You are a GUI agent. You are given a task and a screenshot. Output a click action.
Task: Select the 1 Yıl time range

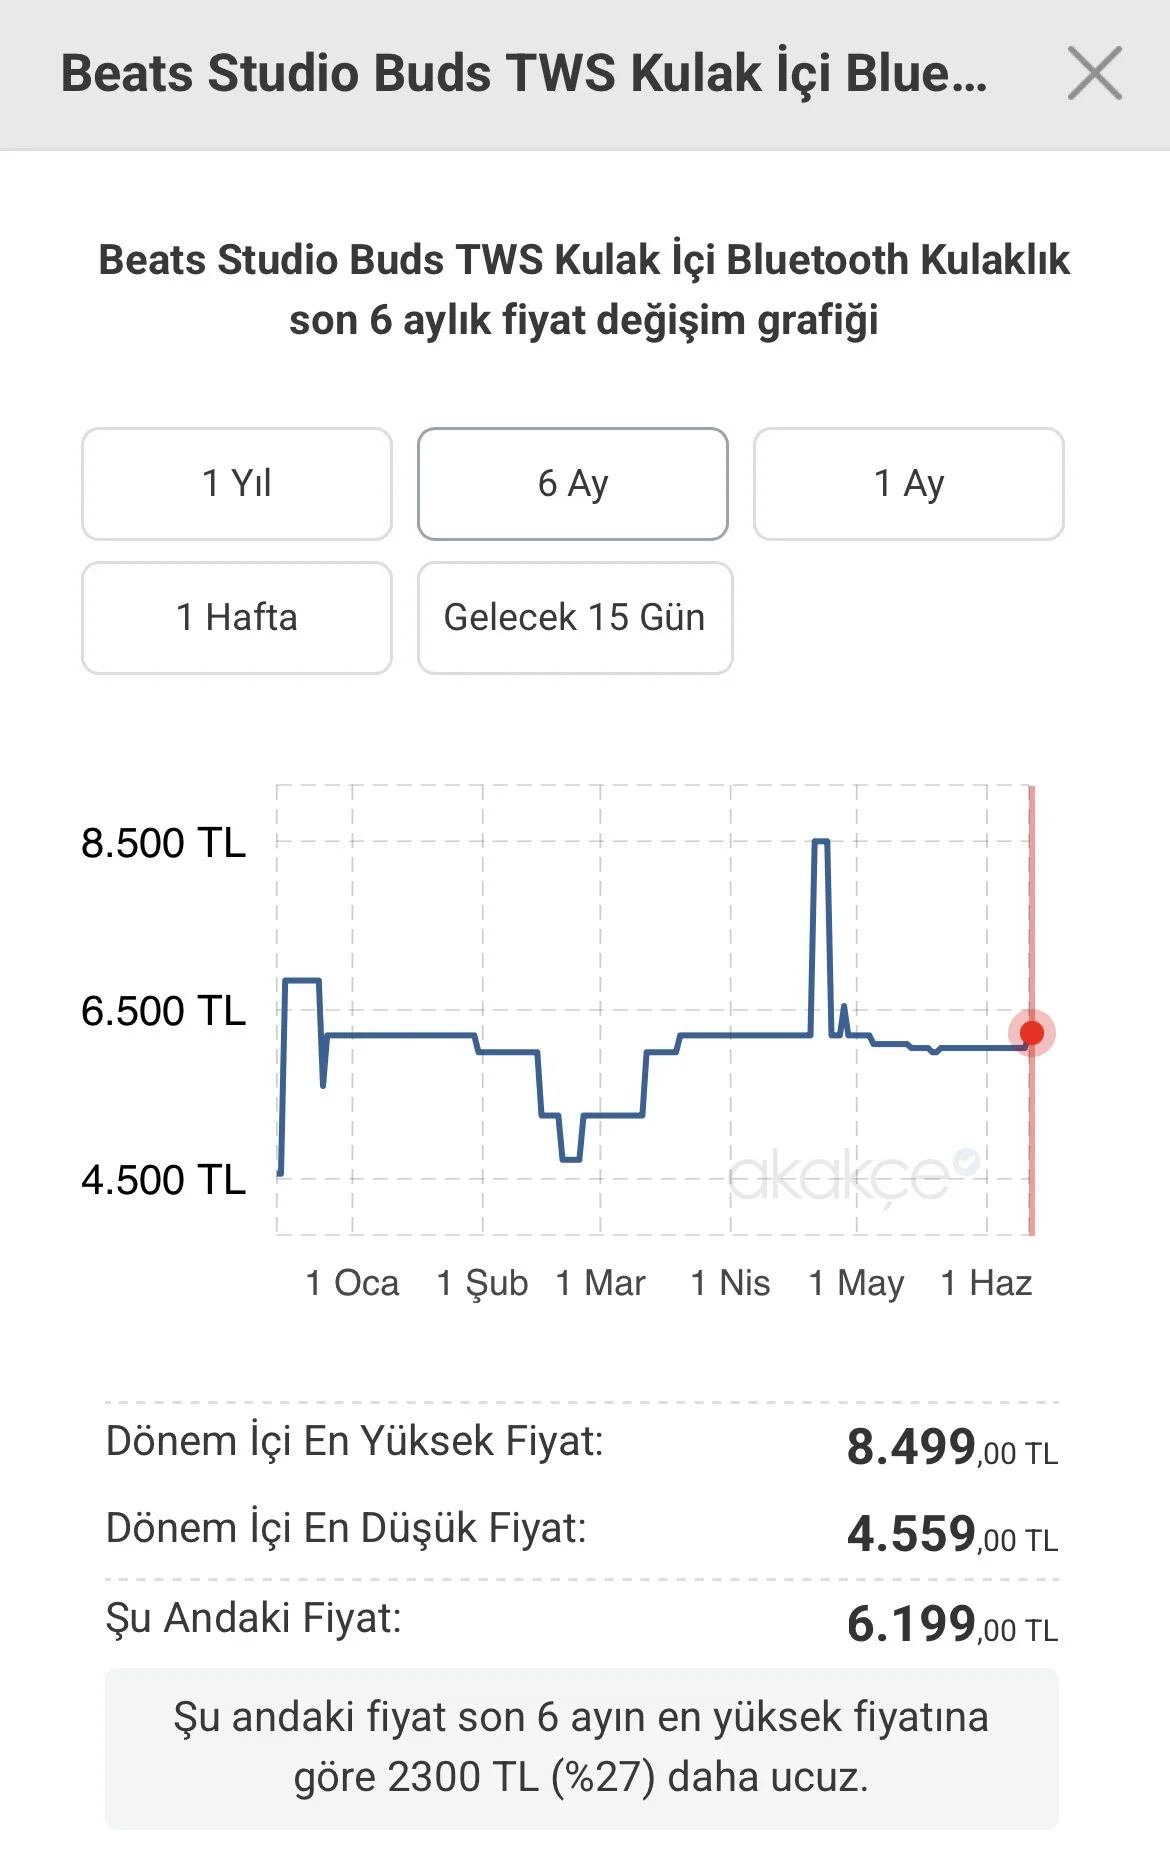tap(237, 484)
